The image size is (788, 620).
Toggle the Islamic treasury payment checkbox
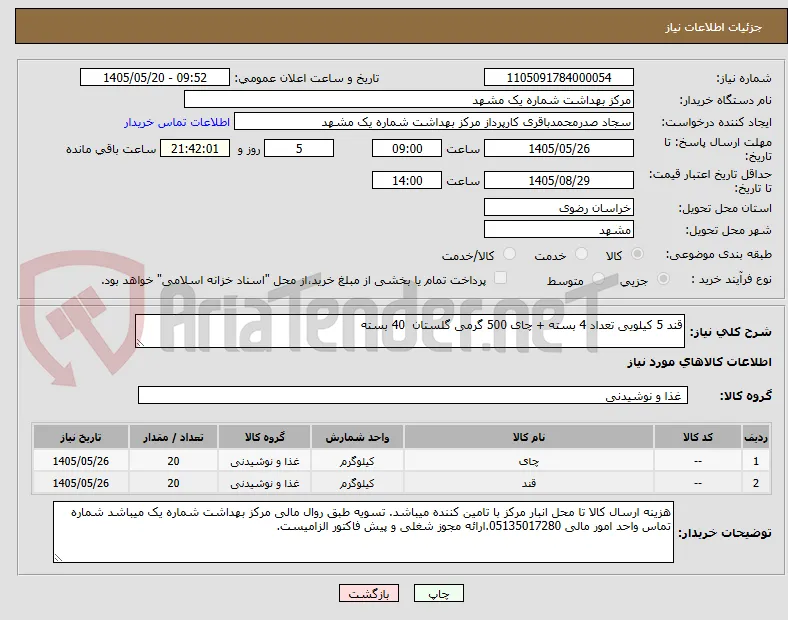click(x=501, y=278)
